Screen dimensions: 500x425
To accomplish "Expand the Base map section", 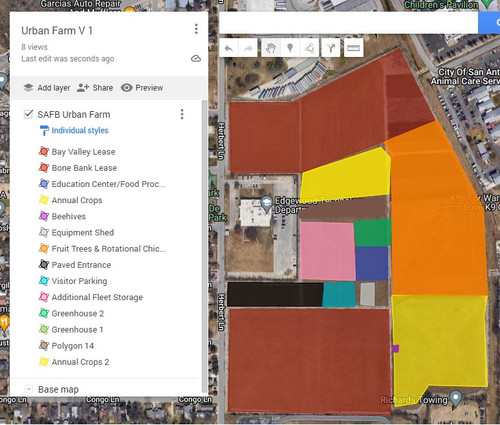I will 29,389.
